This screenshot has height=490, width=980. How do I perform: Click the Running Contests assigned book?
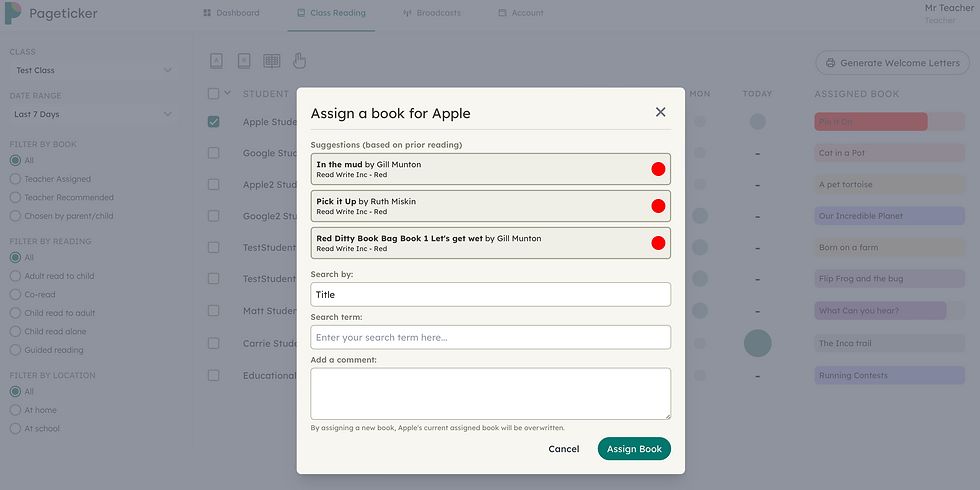[889, 376]
